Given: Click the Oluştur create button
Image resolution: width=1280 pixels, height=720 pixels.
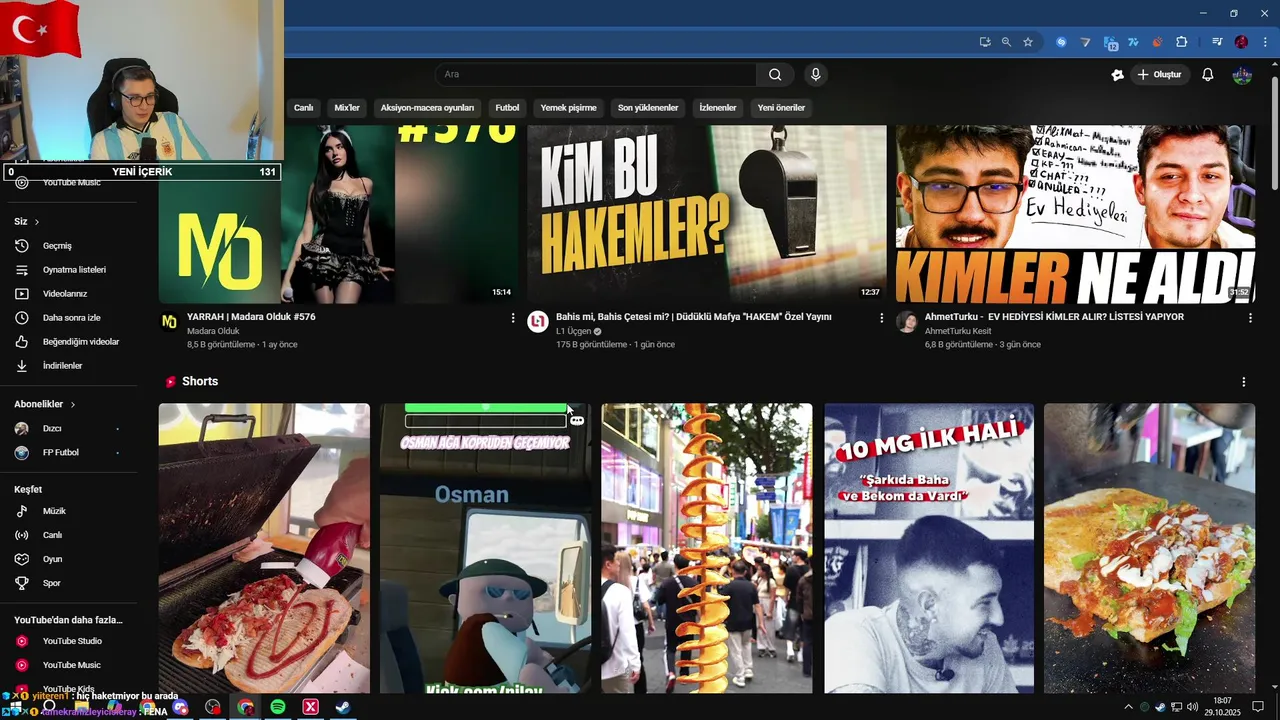Looking at the screenshot, I should tap(1161, 74).
